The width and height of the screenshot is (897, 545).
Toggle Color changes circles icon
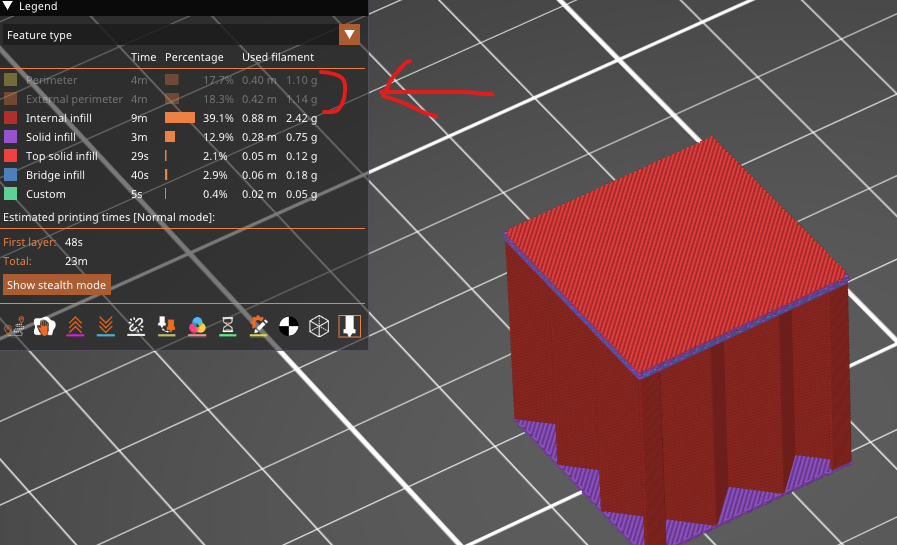pyautogui.click(x=197, y=327)
